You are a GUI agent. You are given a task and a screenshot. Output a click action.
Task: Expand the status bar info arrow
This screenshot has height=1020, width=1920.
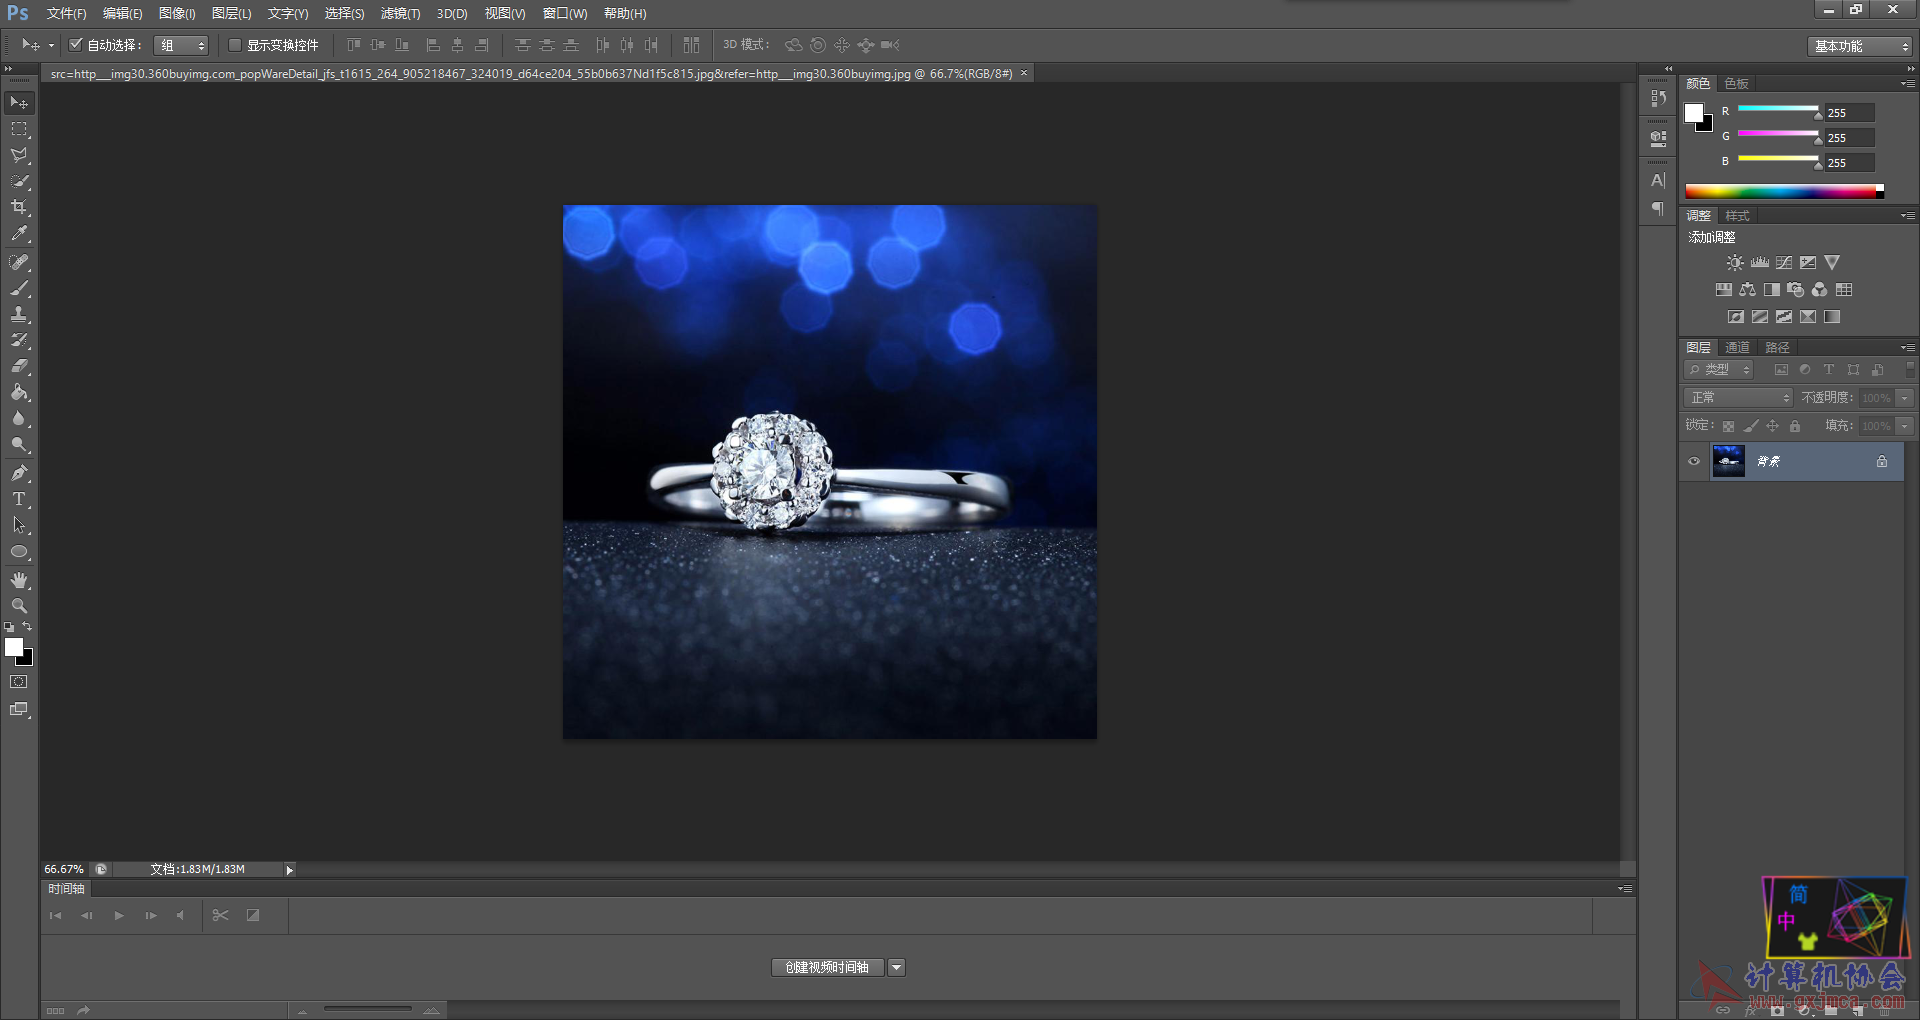pyautogui.click(x=290, y=870)
